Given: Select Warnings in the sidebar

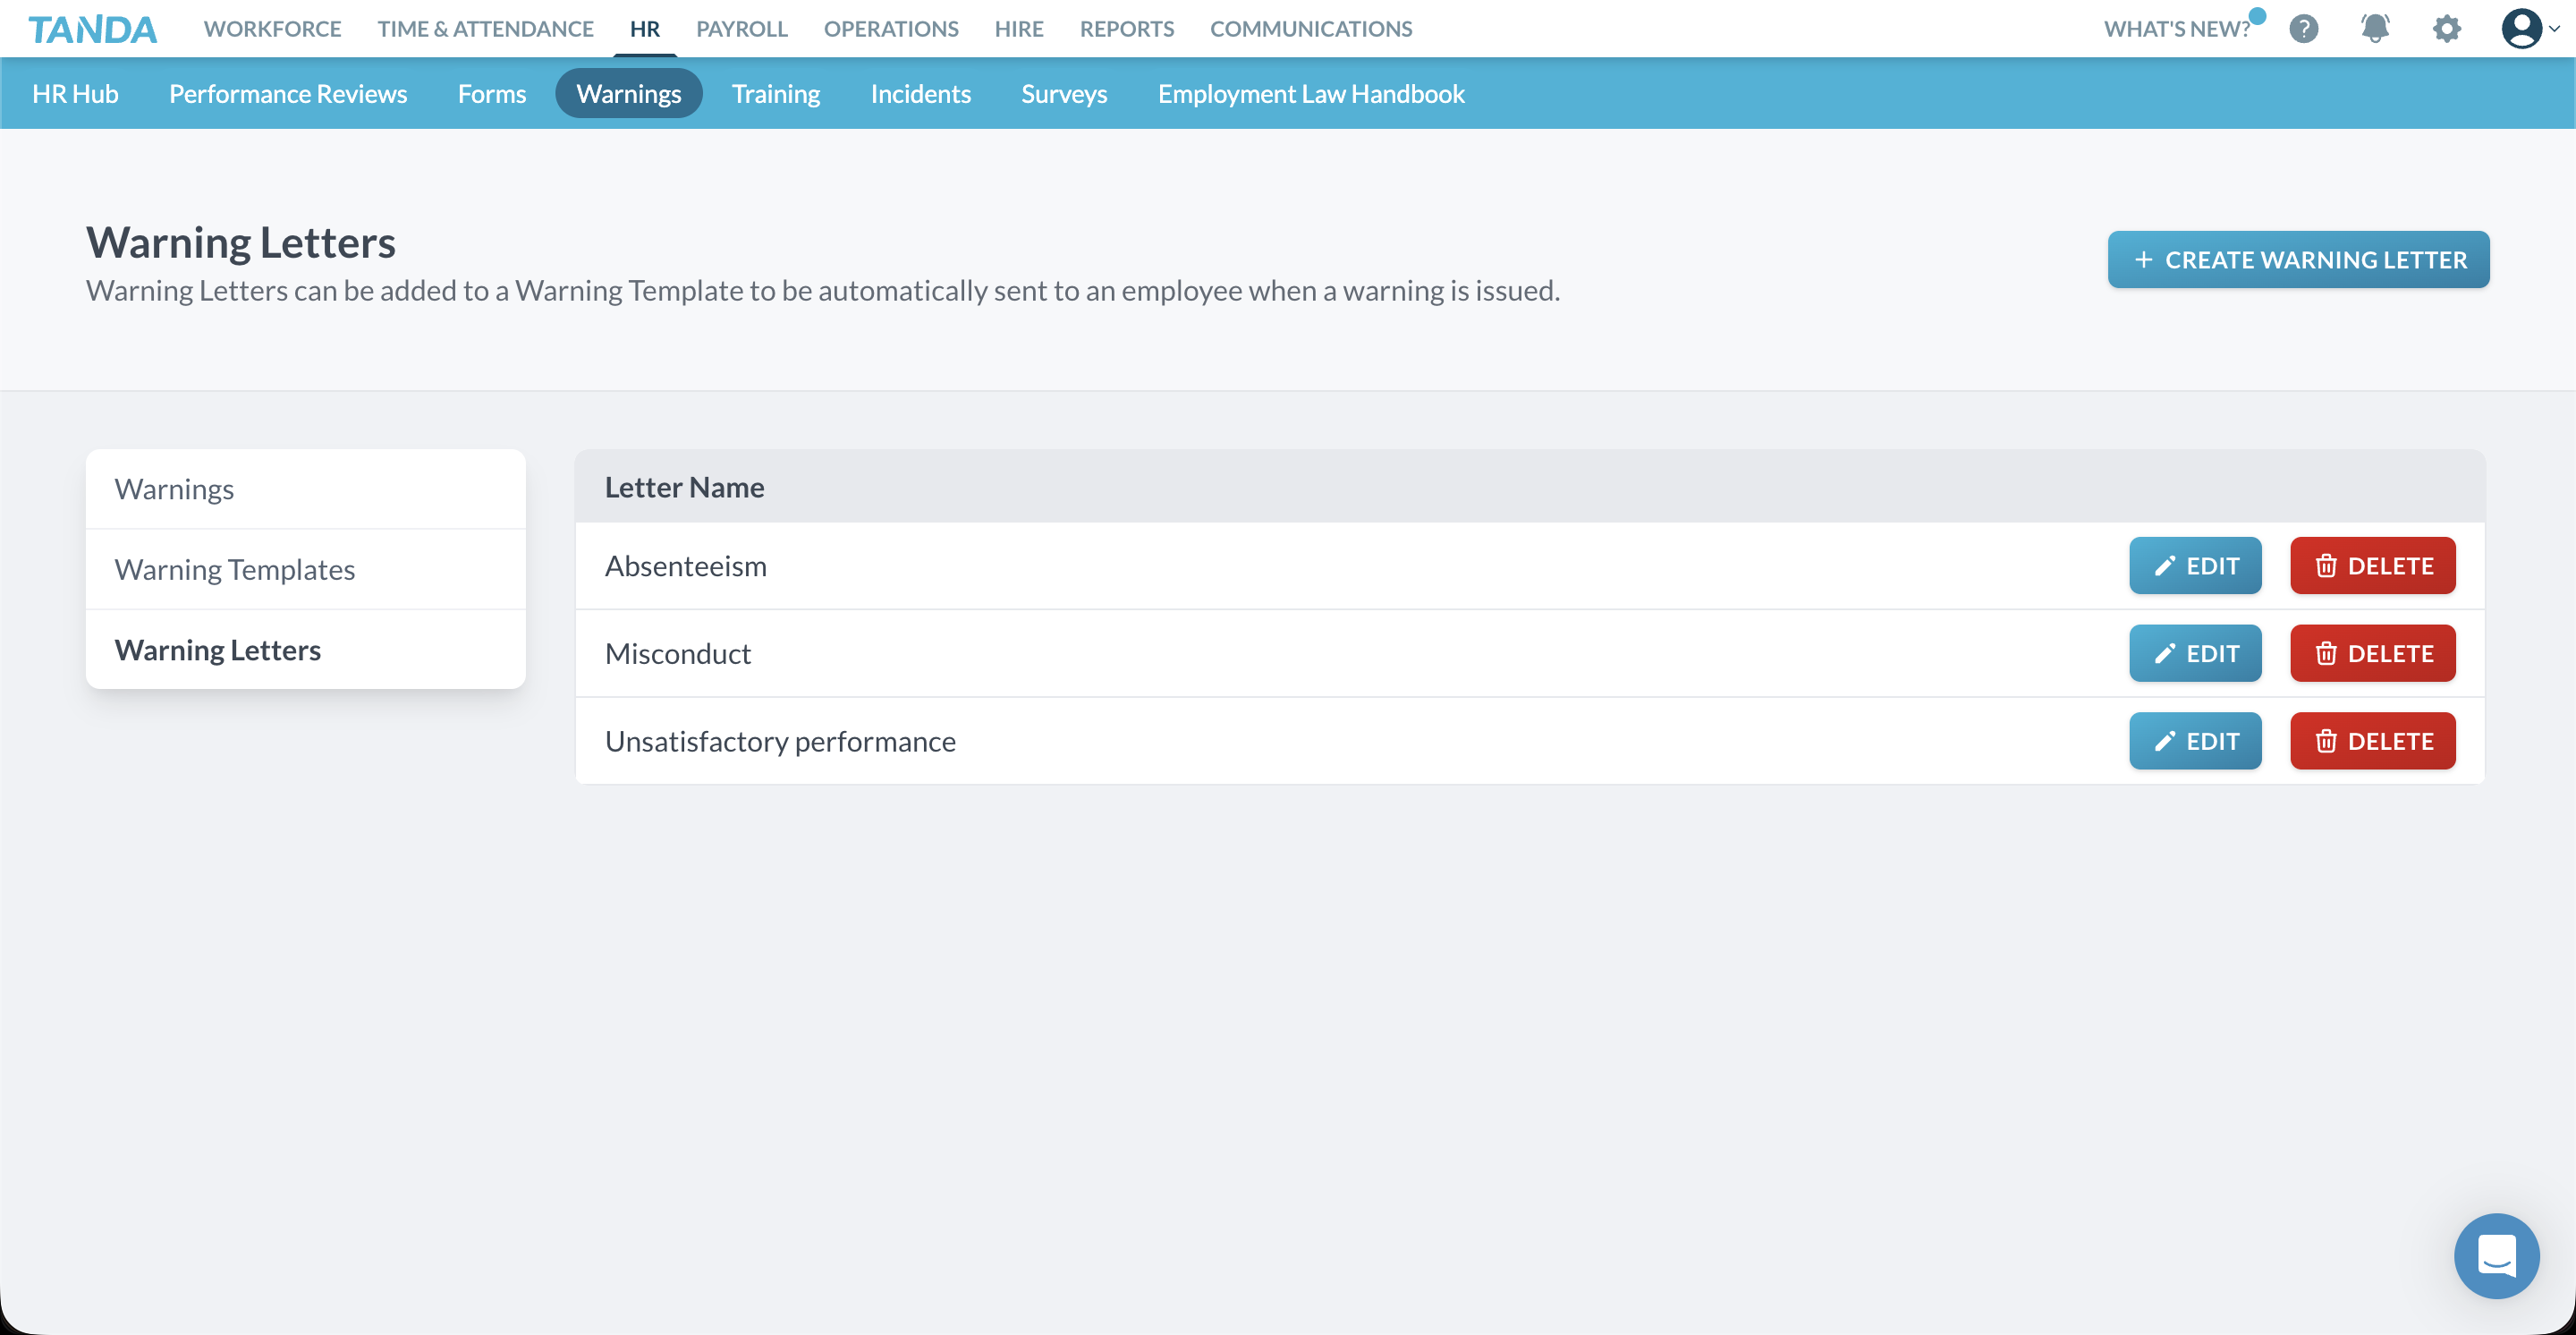Looking at the screenshot, I should point(174,488).
